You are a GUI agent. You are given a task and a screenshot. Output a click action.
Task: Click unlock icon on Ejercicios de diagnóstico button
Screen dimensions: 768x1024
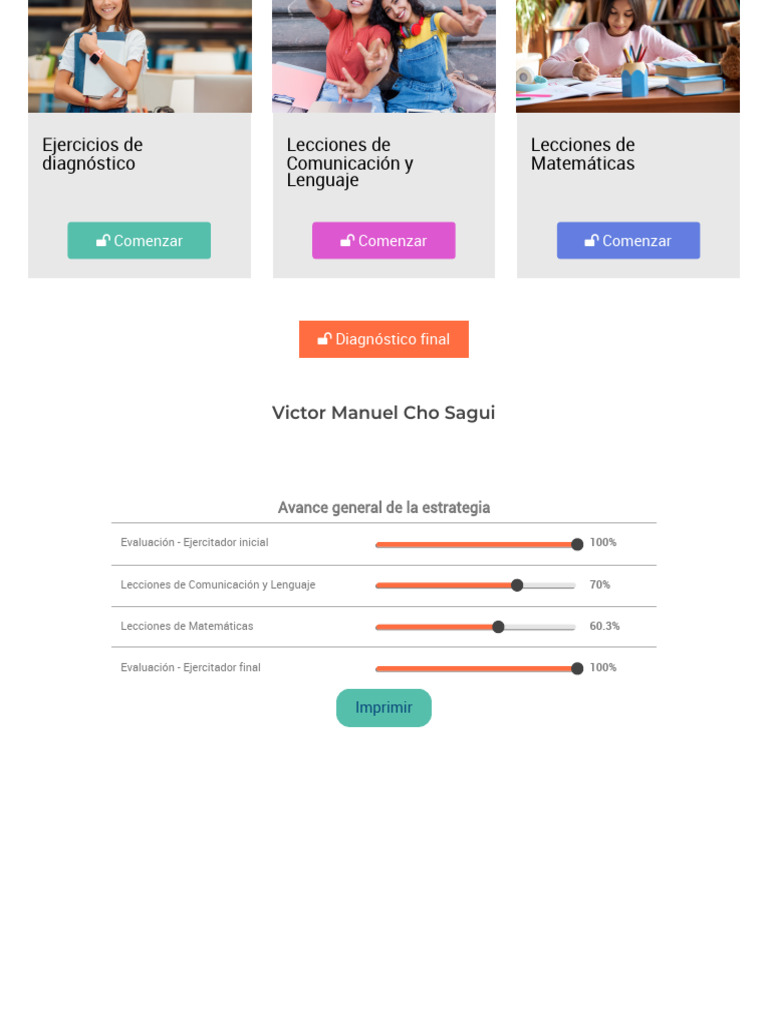pos(103,241)
